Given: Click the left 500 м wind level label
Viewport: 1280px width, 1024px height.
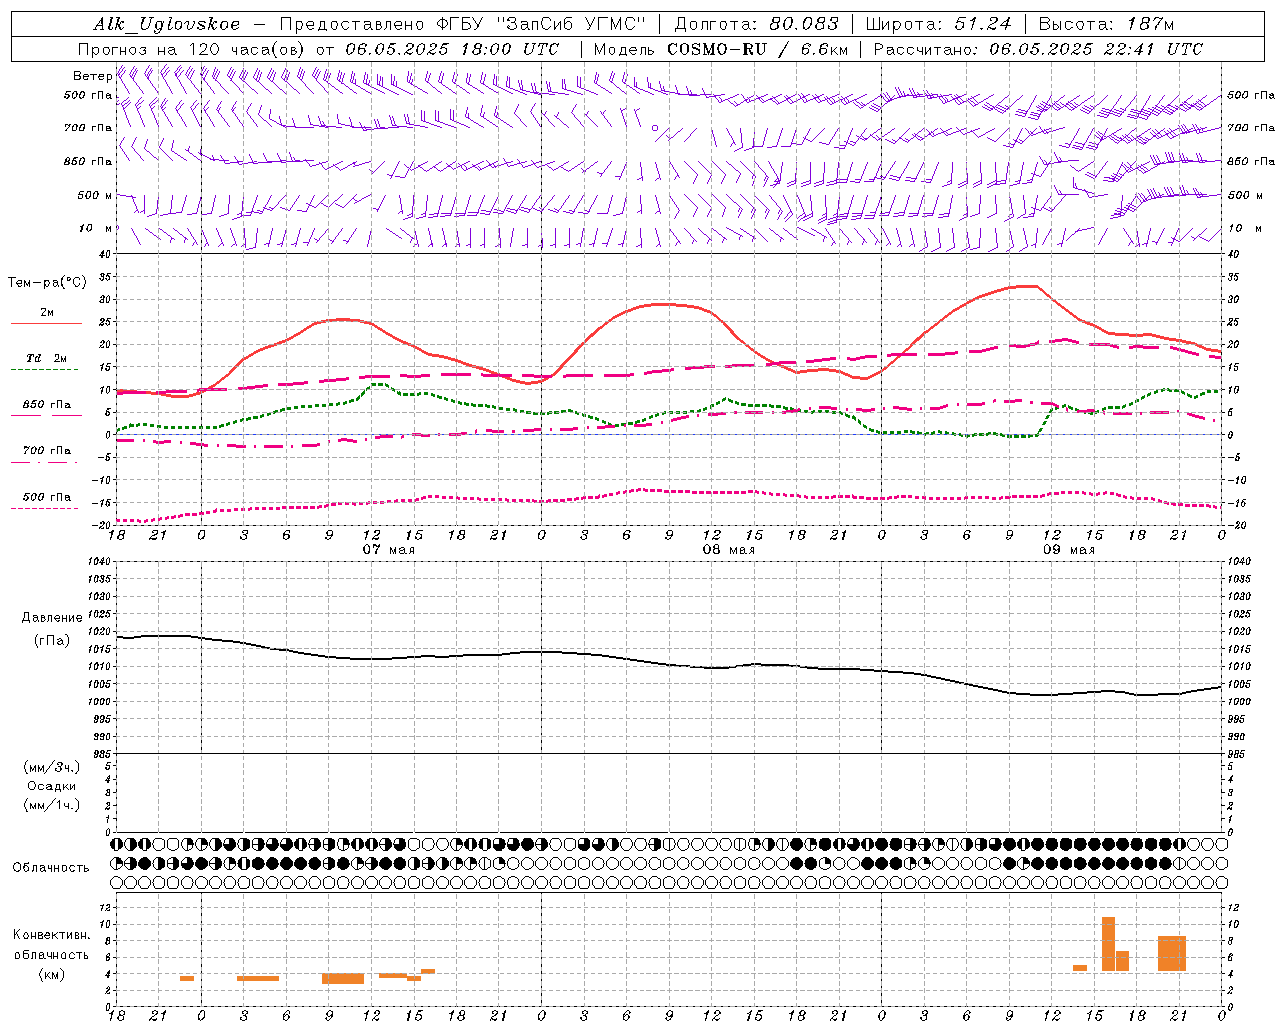Looking at the screenshot, I should click(95, 195).
